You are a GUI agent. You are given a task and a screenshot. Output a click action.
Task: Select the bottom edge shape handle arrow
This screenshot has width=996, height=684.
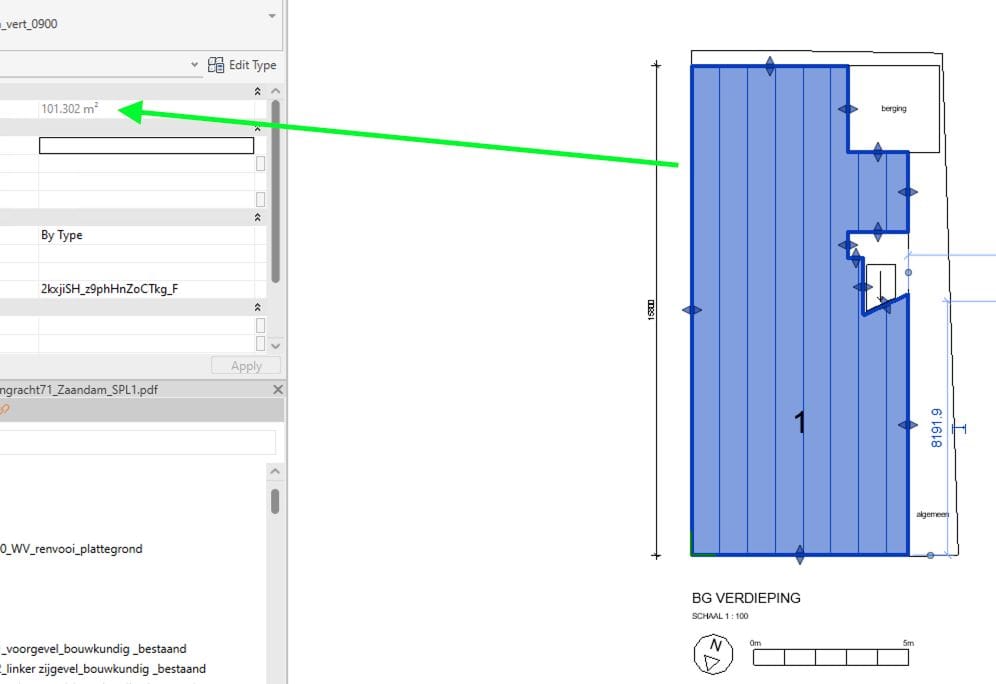799,554
